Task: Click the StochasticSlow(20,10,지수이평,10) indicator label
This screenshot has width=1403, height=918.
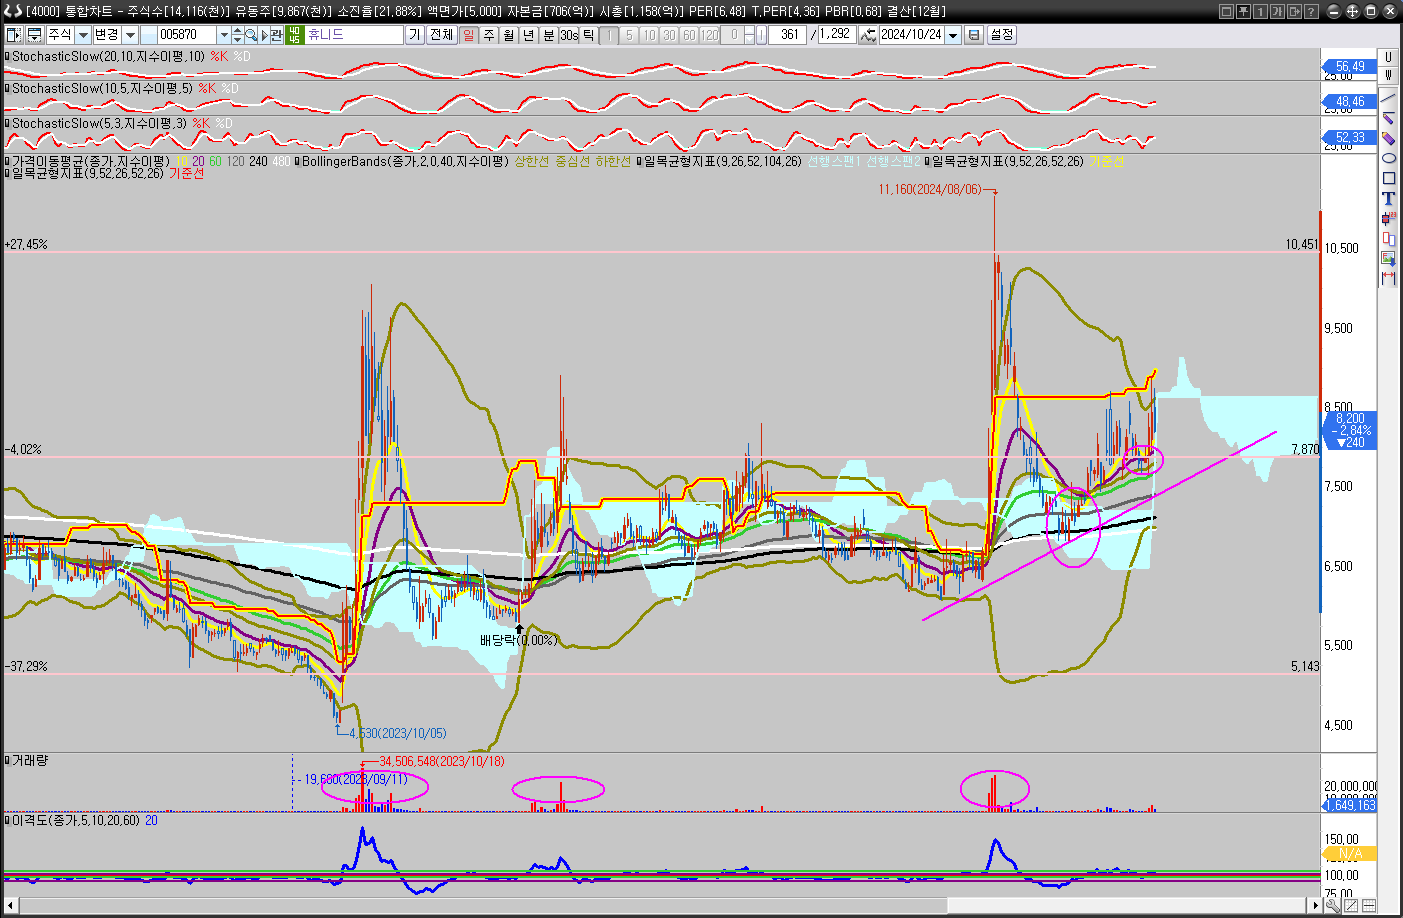Action: 108,57
